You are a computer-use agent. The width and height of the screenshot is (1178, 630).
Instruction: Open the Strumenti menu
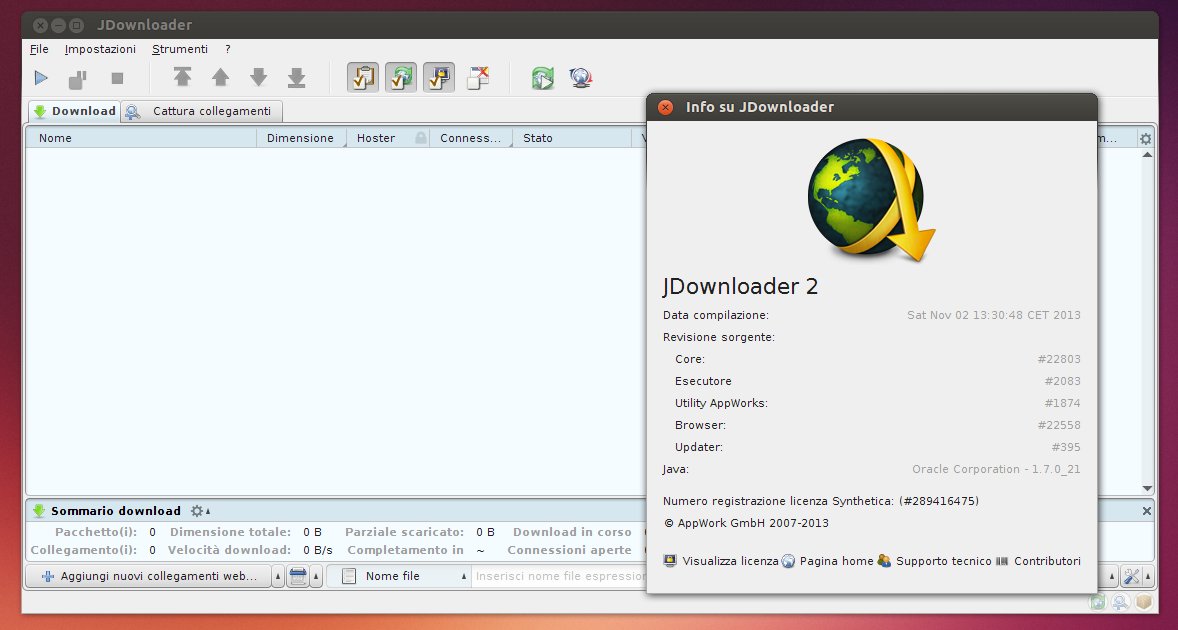tap(180, 49)
